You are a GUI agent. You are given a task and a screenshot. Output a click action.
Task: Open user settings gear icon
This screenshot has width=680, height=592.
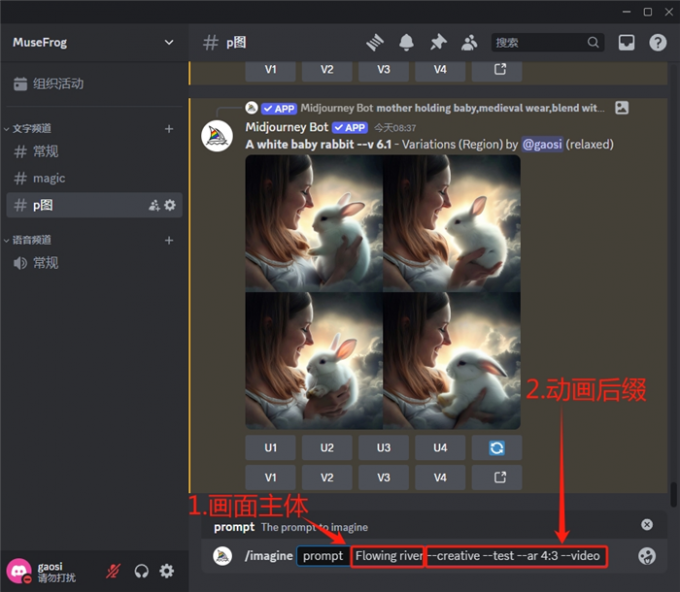167,571
